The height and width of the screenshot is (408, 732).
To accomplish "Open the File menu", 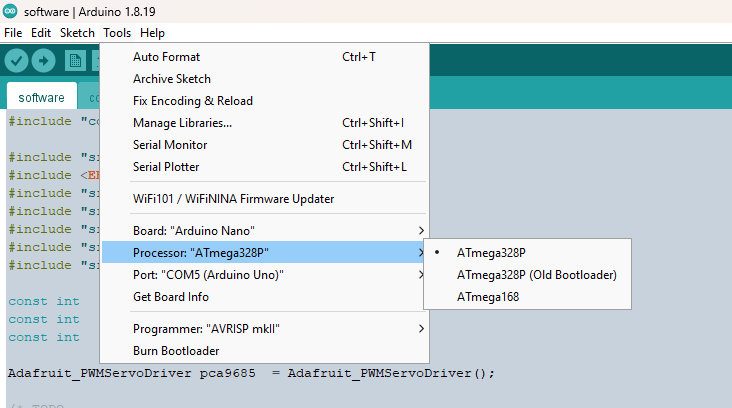I will [x=13, y=33].
